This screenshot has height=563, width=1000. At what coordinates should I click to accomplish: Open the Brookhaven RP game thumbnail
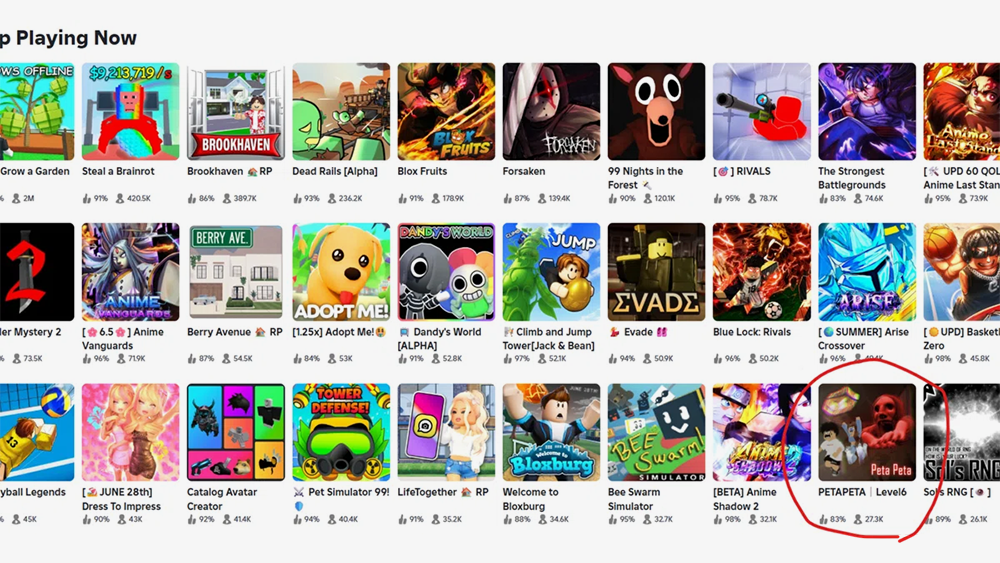(235, 112)
